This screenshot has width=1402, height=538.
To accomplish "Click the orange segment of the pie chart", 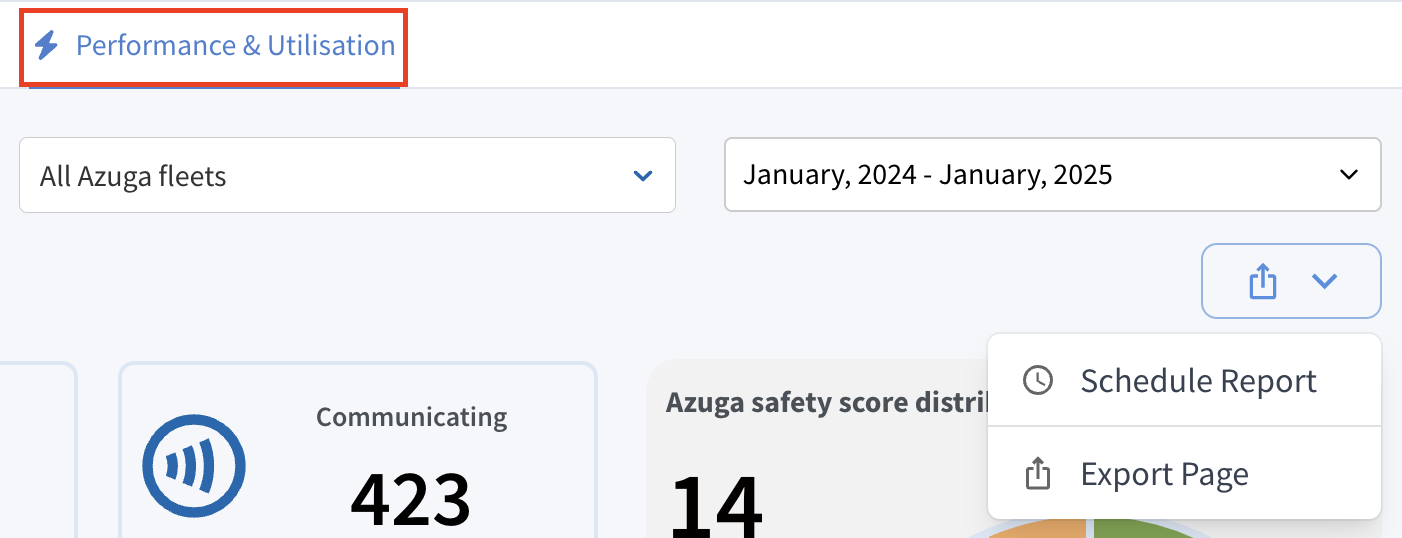I will [x=1040, y=530].
